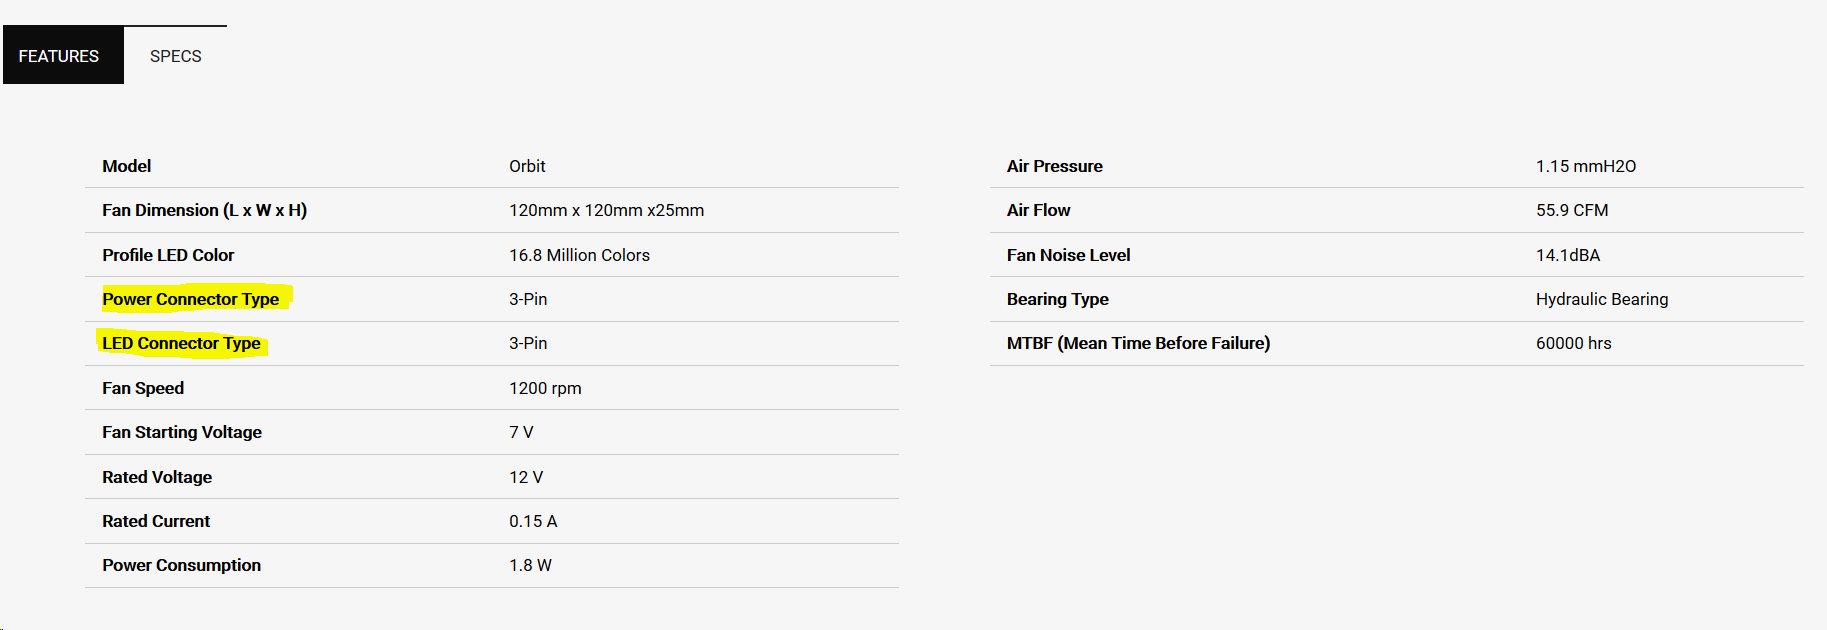Click the Air Pressure label
This screenshot has height=630, width=1827.
coord(1054,166)
